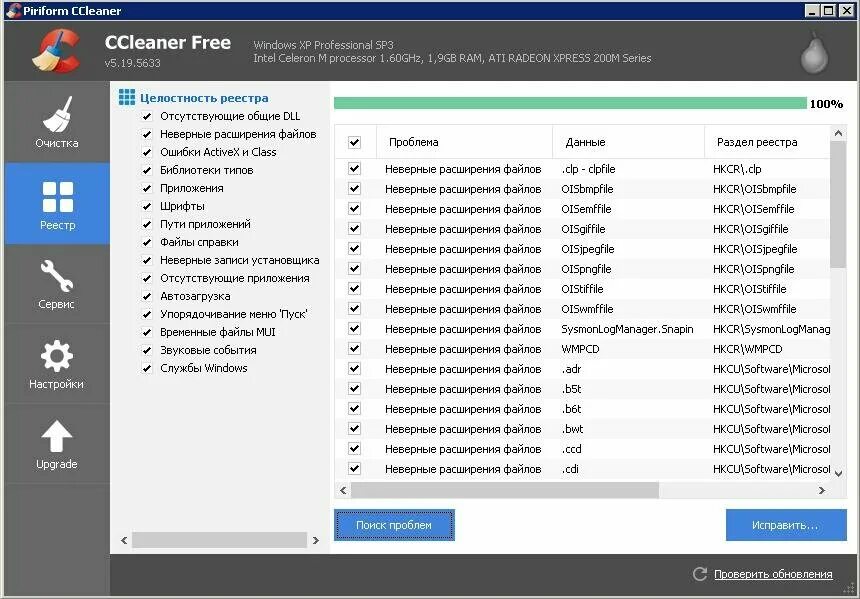Sort by the Данные column header

pos(629,142)
